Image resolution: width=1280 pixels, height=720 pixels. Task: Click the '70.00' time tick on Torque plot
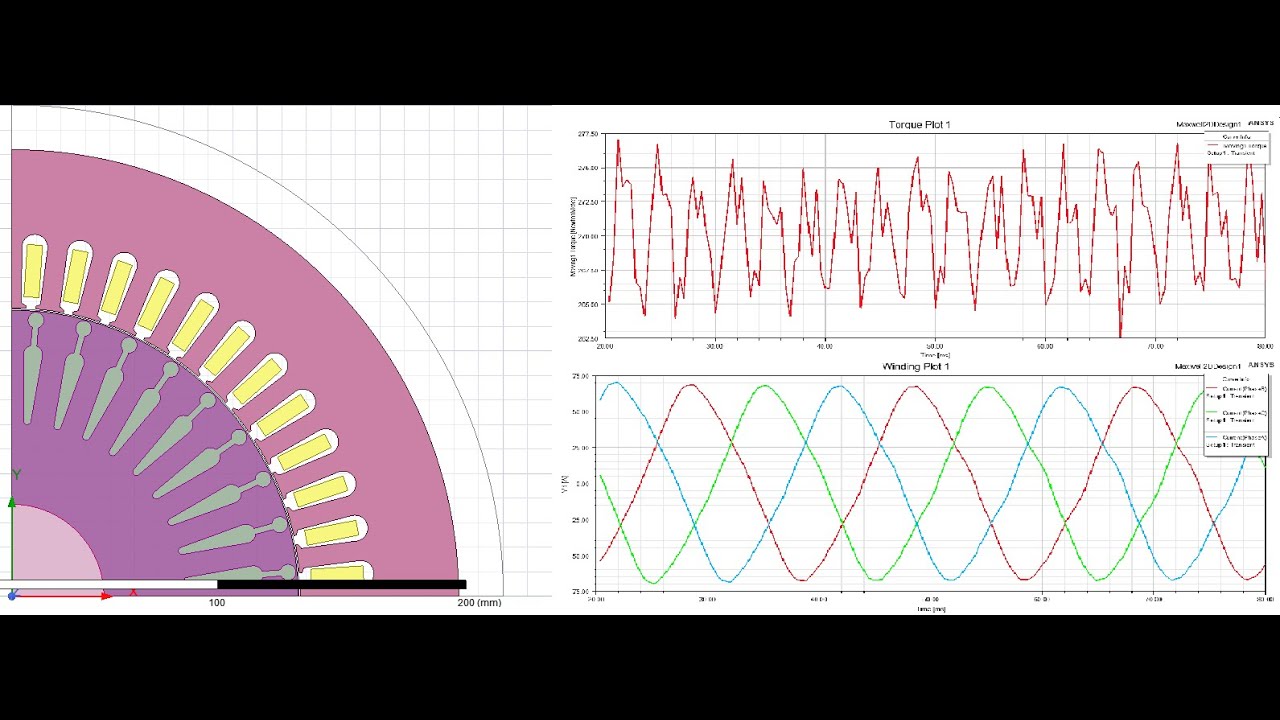coord(1155,346)
